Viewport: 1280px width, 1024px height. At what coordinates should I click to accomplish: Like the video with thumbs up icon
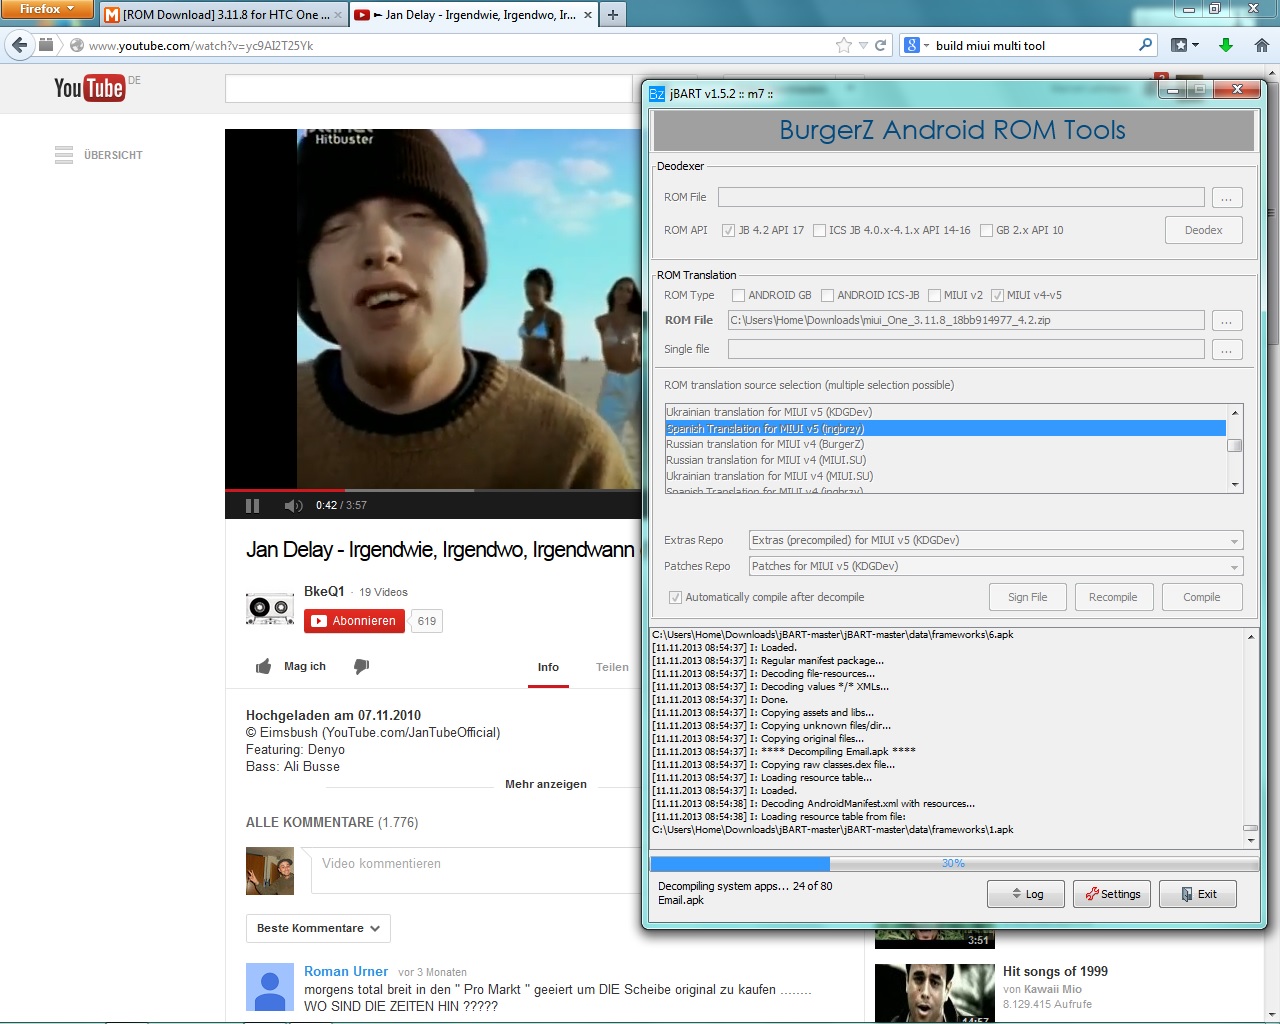point(263,666)
